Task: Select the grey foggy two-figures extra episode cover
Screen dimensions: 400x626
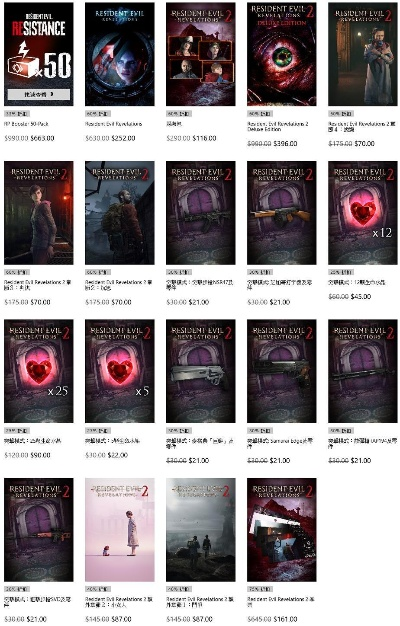Action: tap(201, 529)
